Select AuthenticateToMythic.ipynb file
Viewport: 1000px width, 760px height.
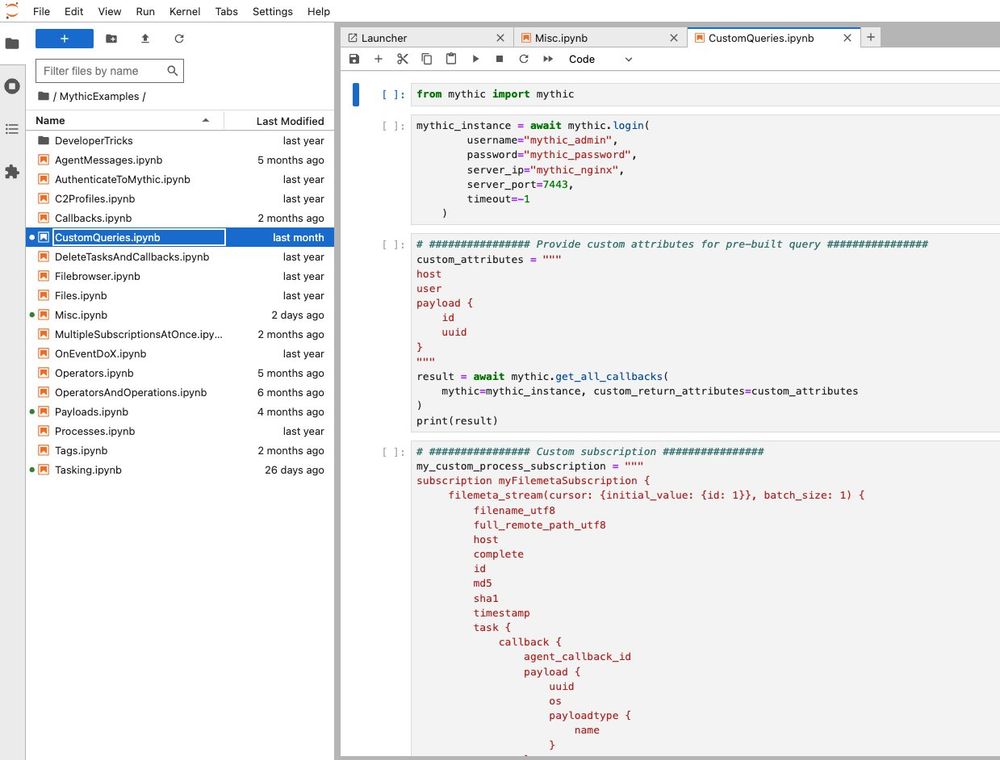coord(180,180)
